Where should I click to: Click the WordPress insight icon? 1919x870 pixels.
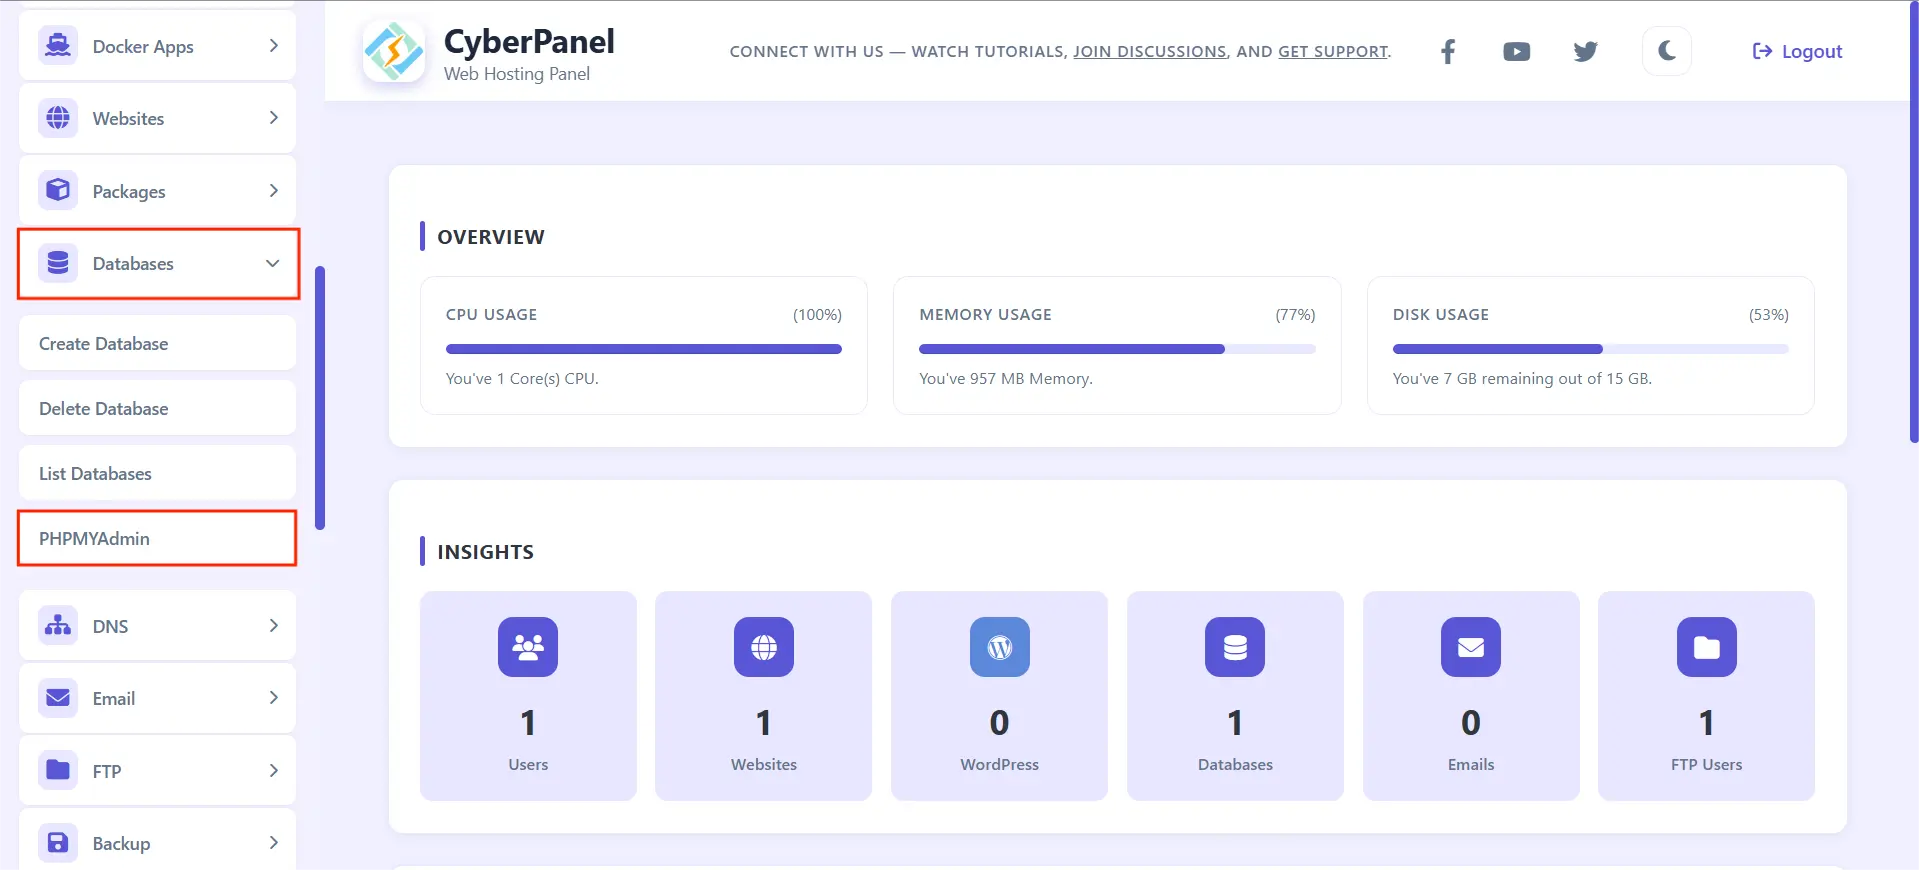(x=1000, y=647)
